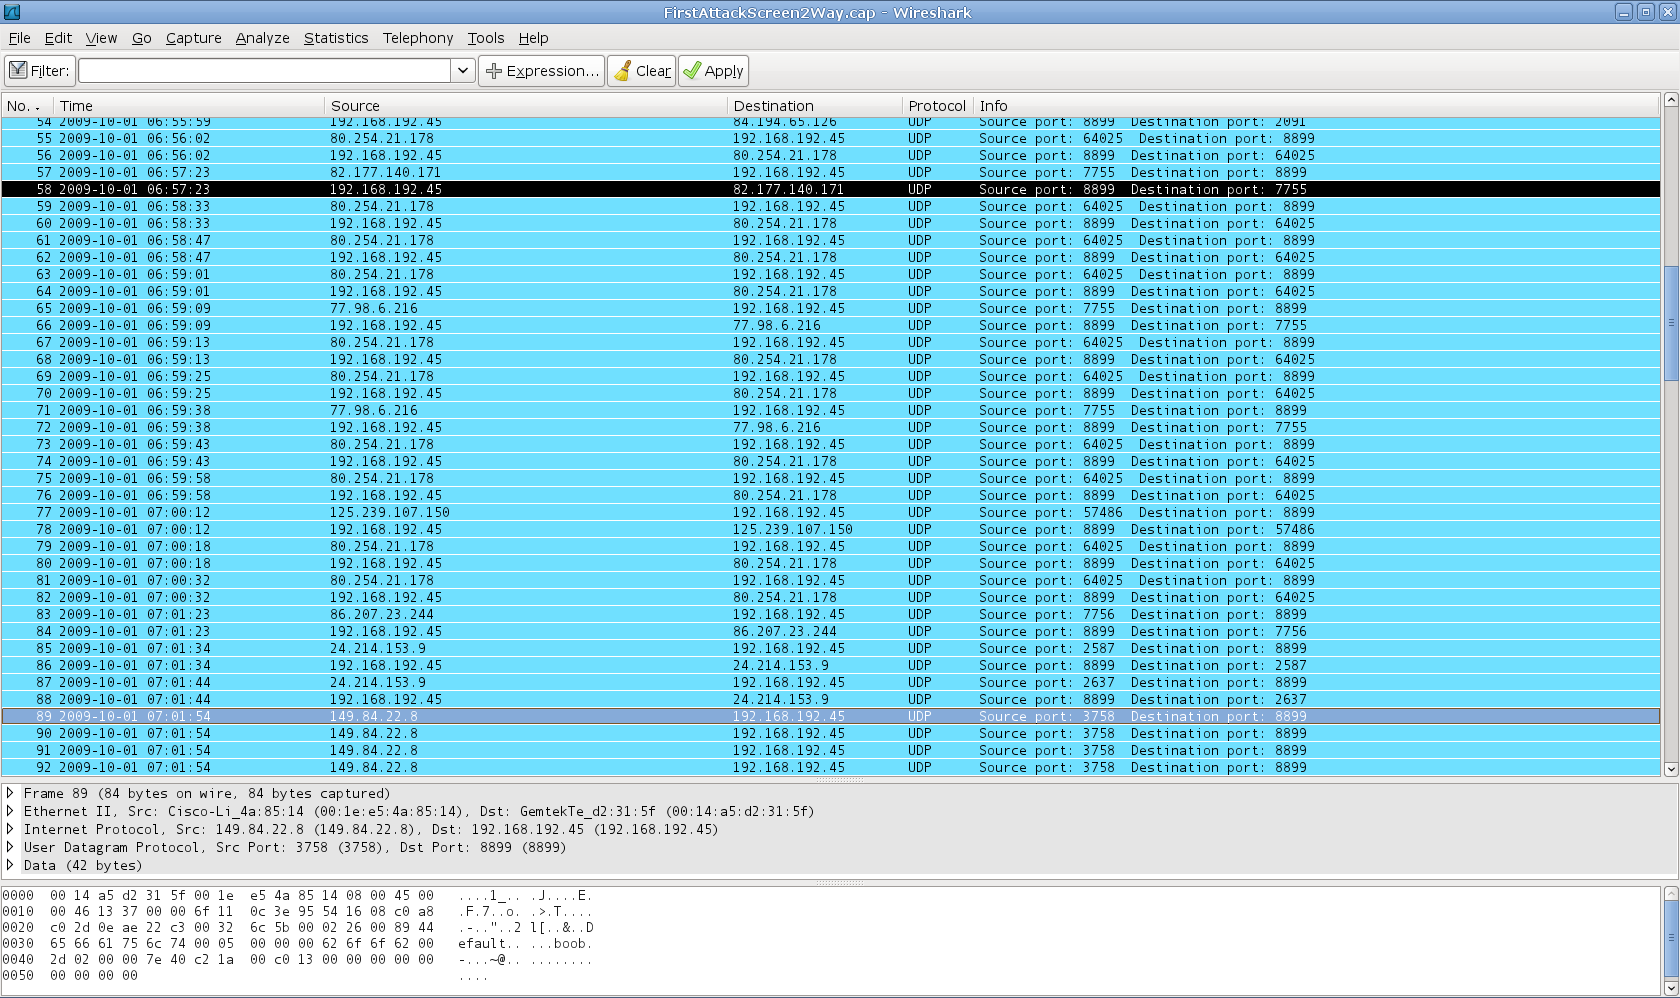Open the Analyze menu
The width and height of the screenshot is (1680, 998).
tap(262, 38)
